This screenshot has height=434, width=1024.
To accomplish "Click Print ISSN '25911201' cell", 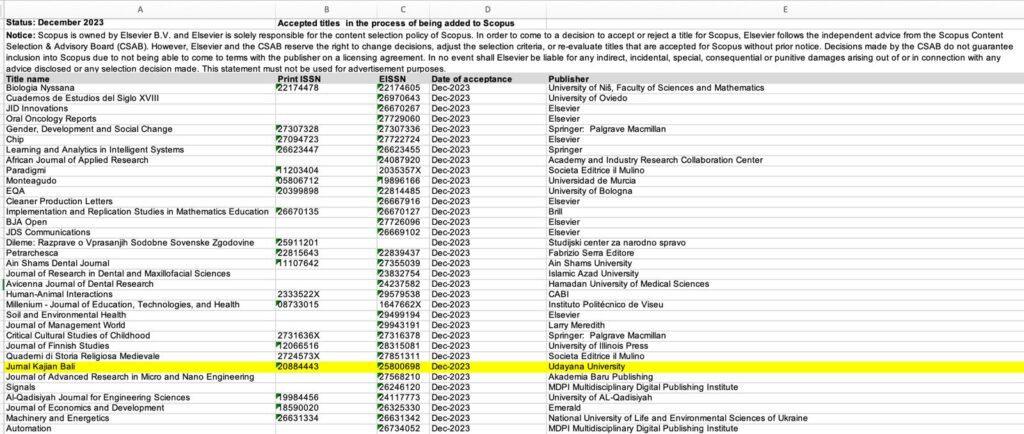I will (327, 243).
